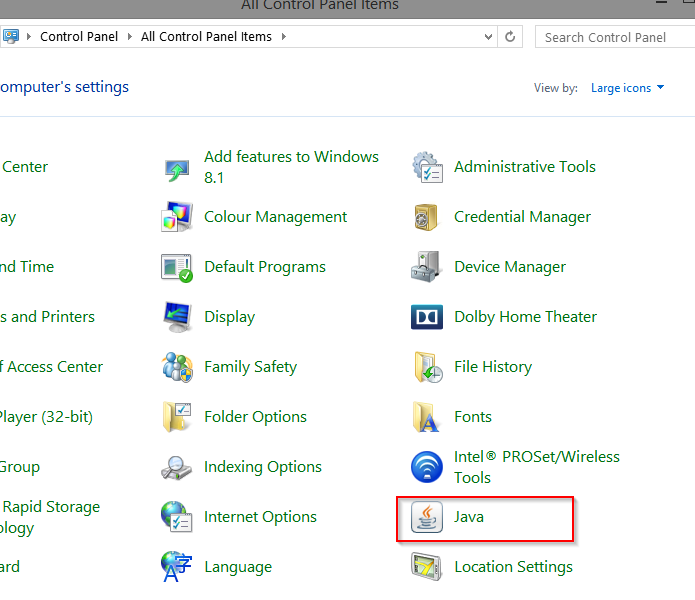Click the Internet Options globe icon
695x600 pixels.
coord(177,517)
